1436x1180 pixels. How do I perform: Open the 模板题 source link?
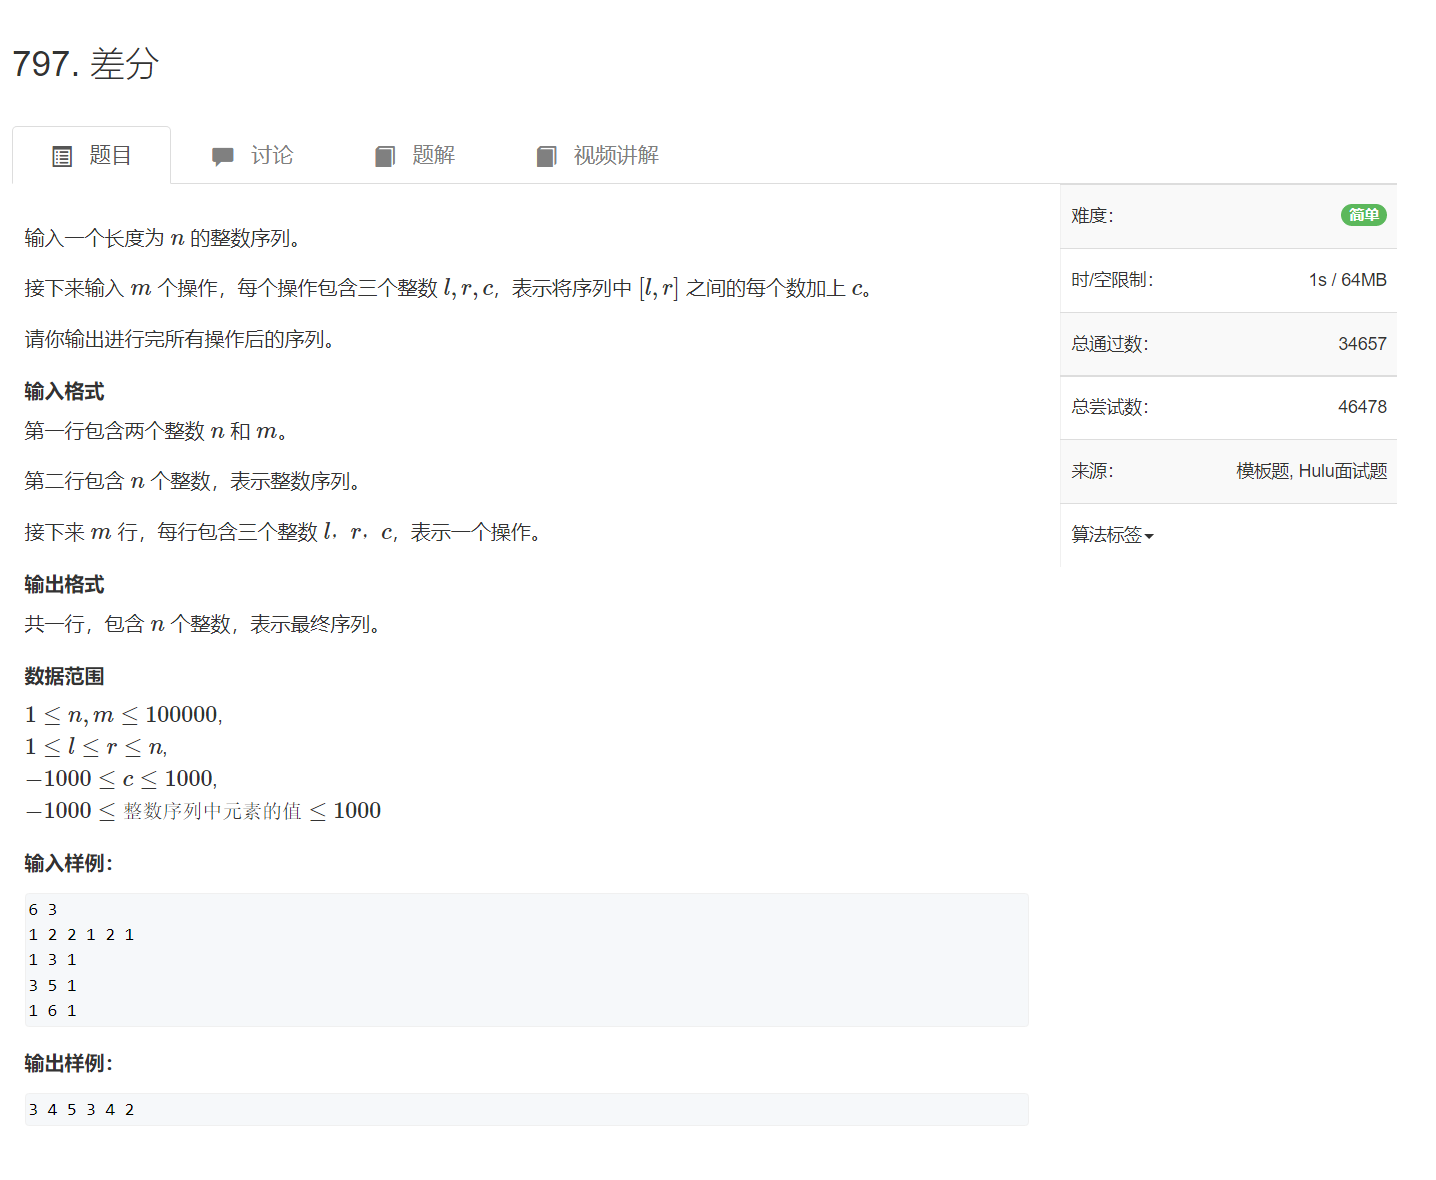[x=1263, y=471]
